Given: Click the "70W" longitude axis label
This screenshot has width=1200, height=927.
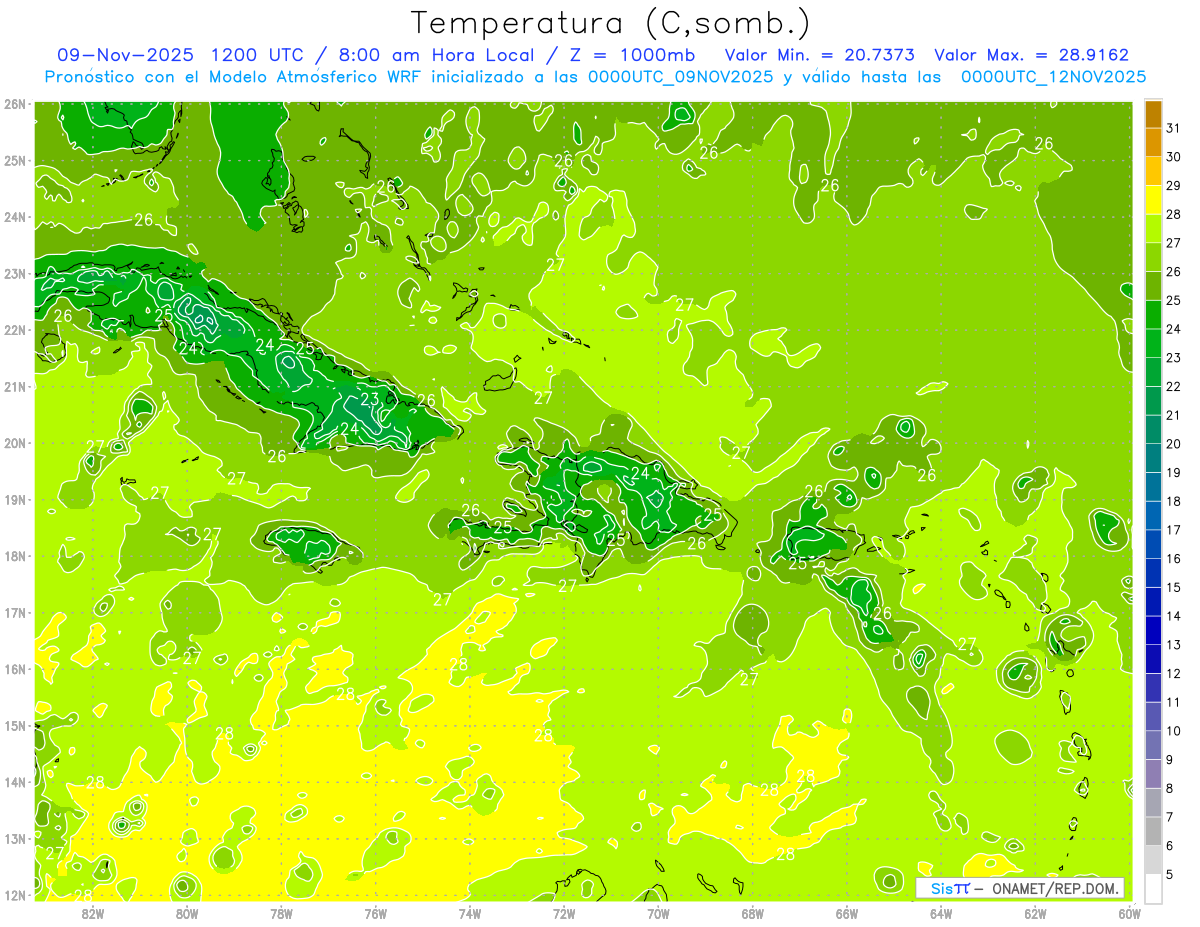Looking at the screenshot, I should 658,913.
